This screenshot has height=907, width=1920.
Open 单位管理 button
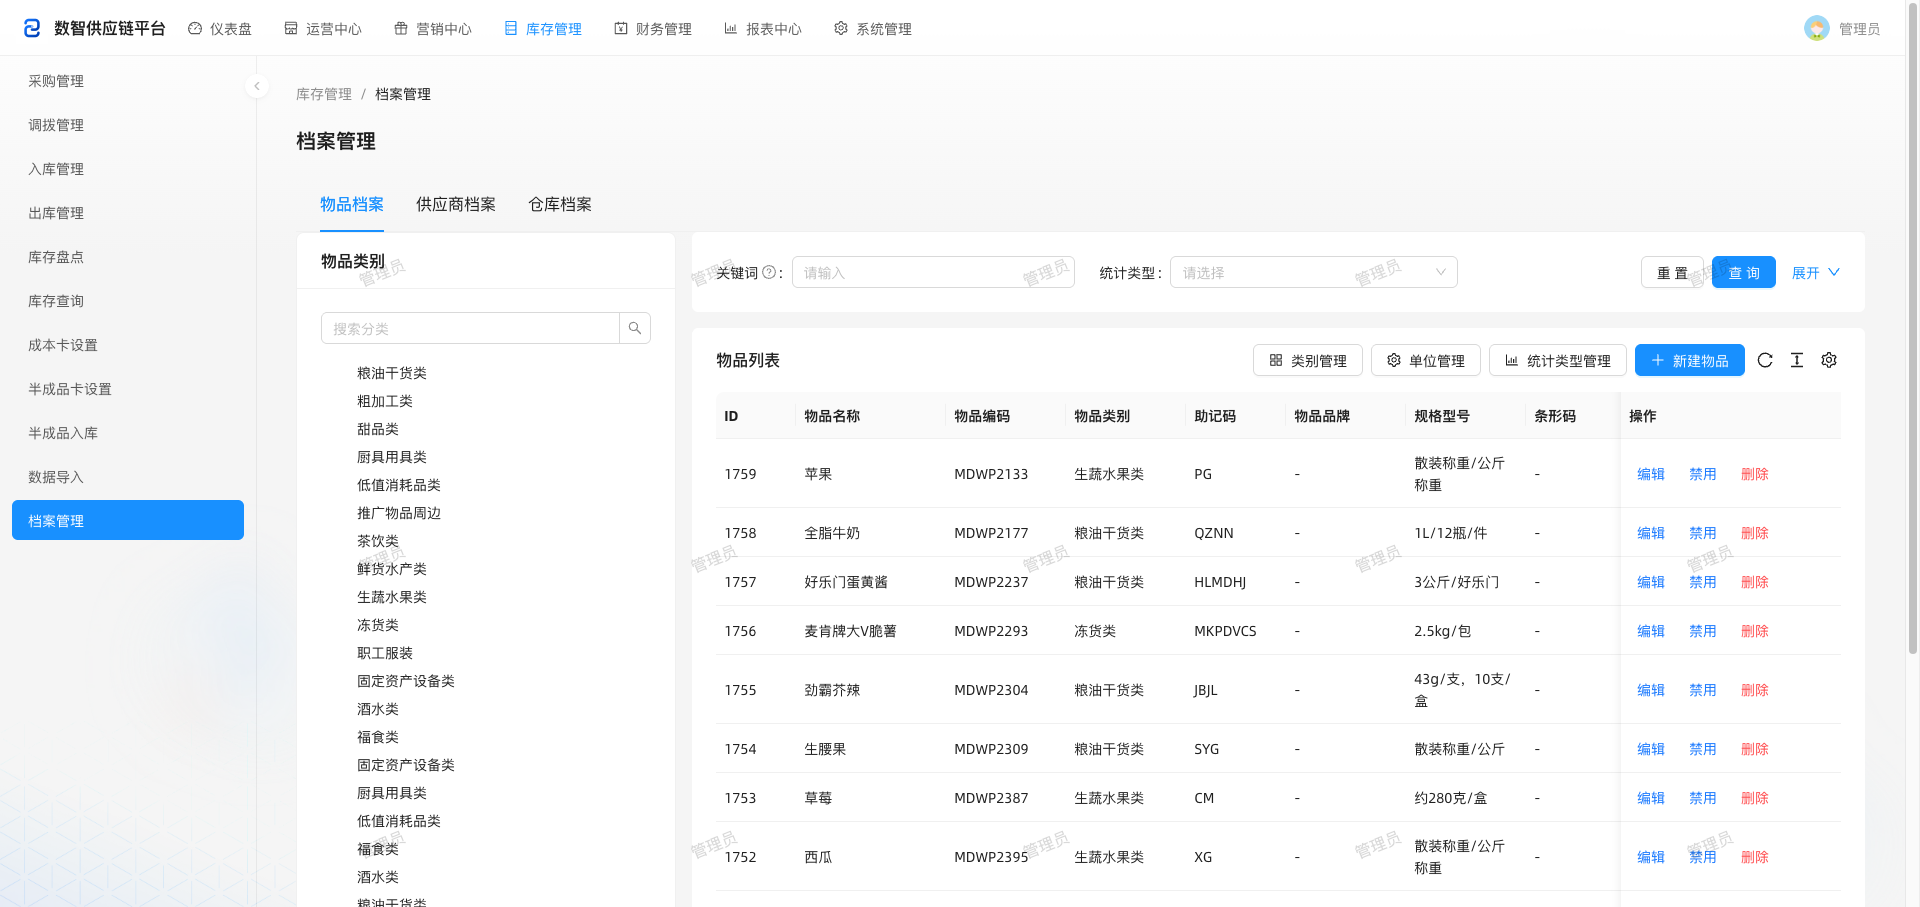pos(1426,360)
